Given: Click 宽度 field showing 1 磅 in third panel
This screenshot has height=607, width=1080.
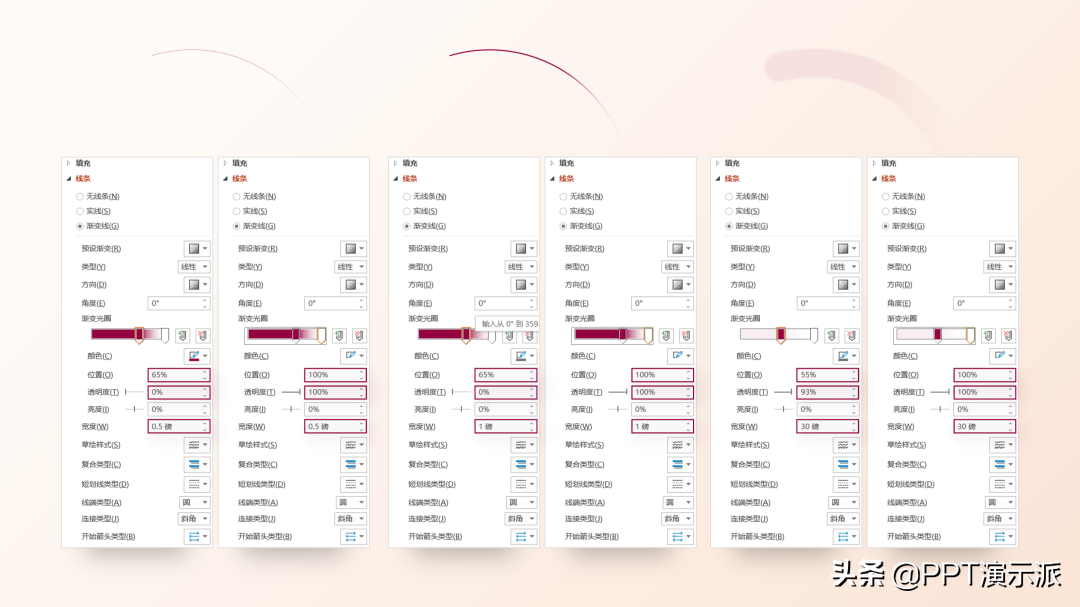Looking at the screenshot, I should pyautogui.click(x=506, y=426).
